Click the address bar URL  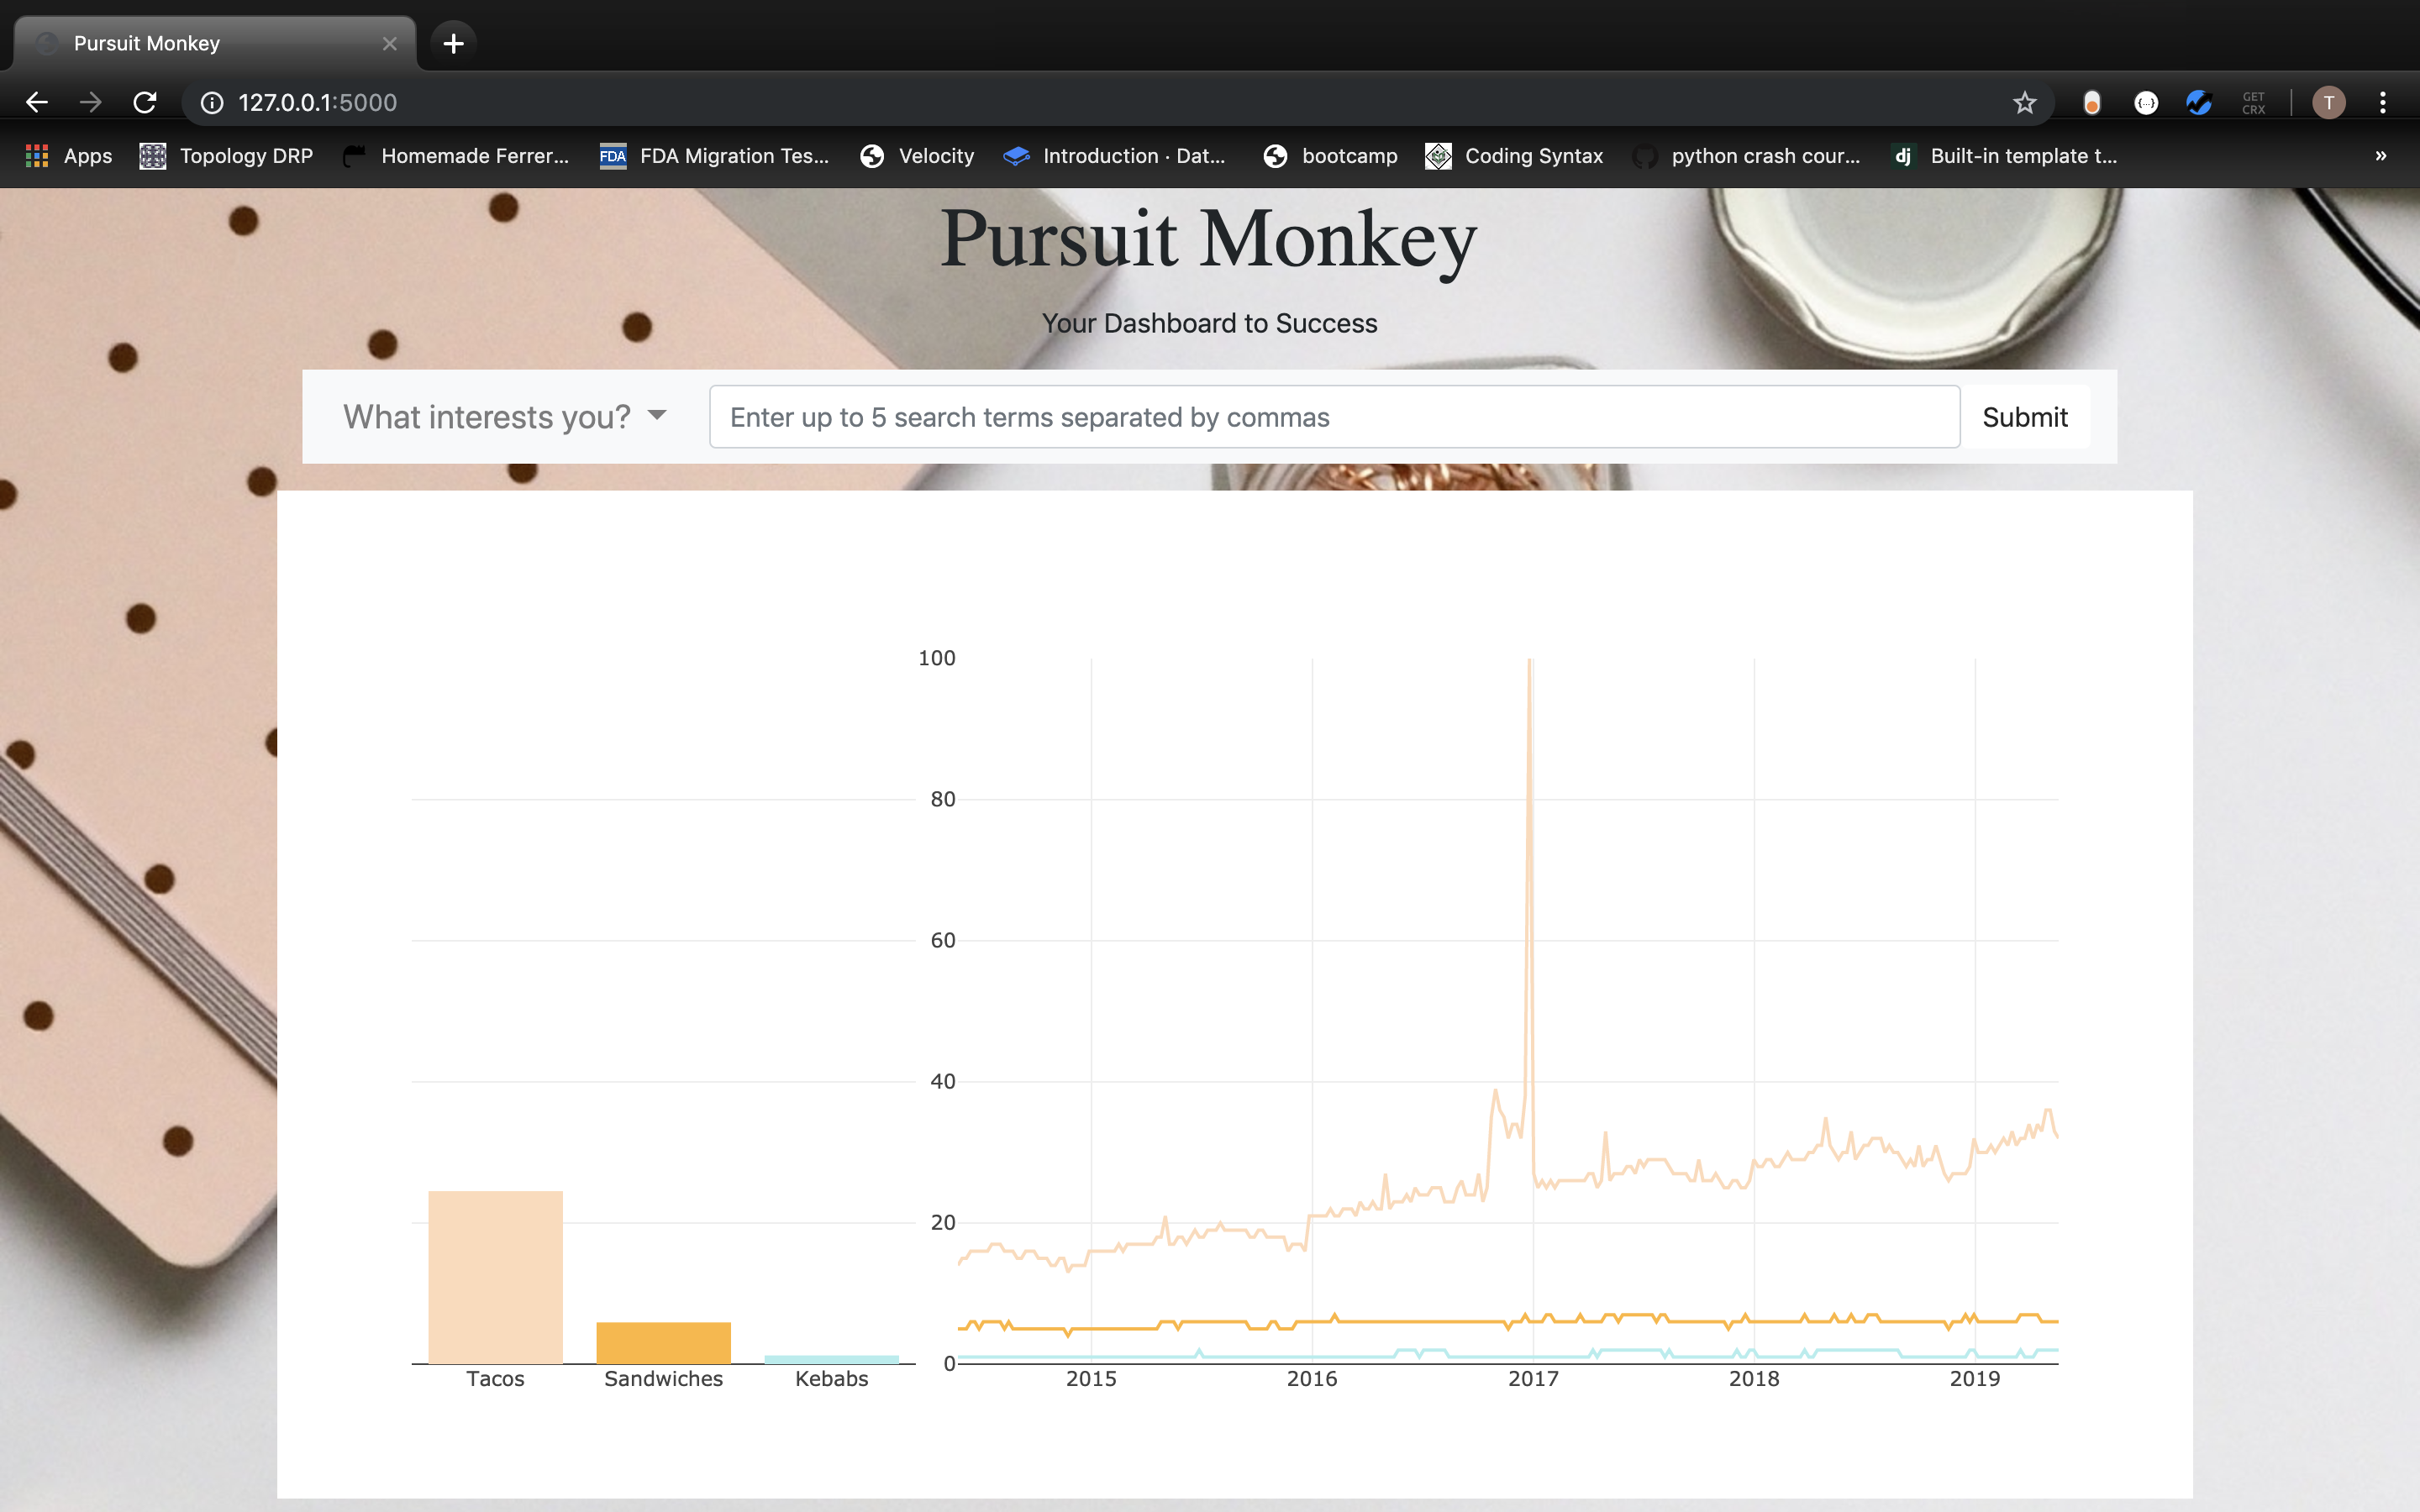317,102
